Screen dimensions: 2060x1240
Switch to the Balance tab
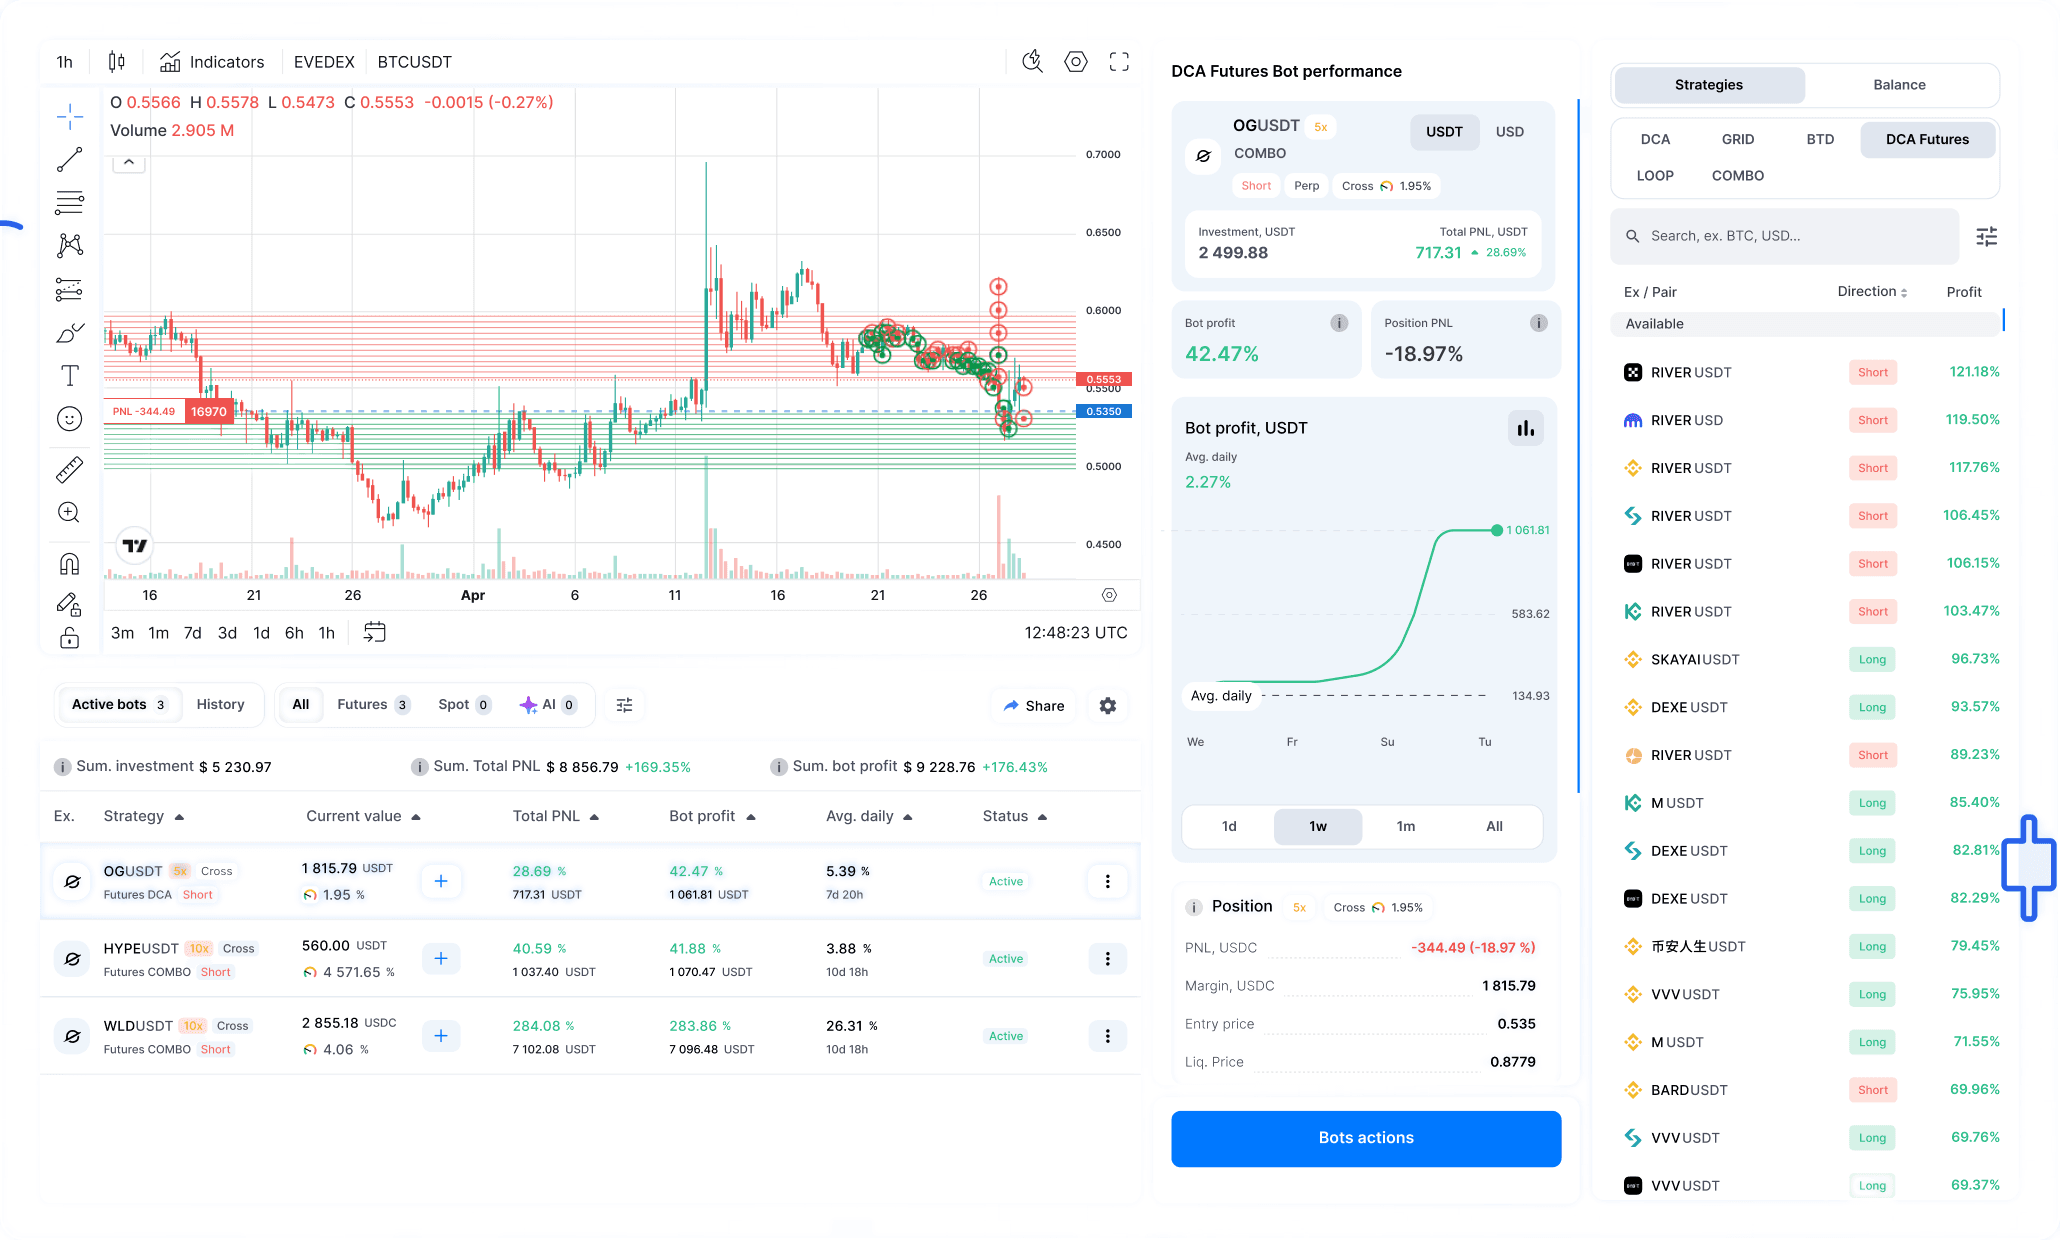point(1900,85)
